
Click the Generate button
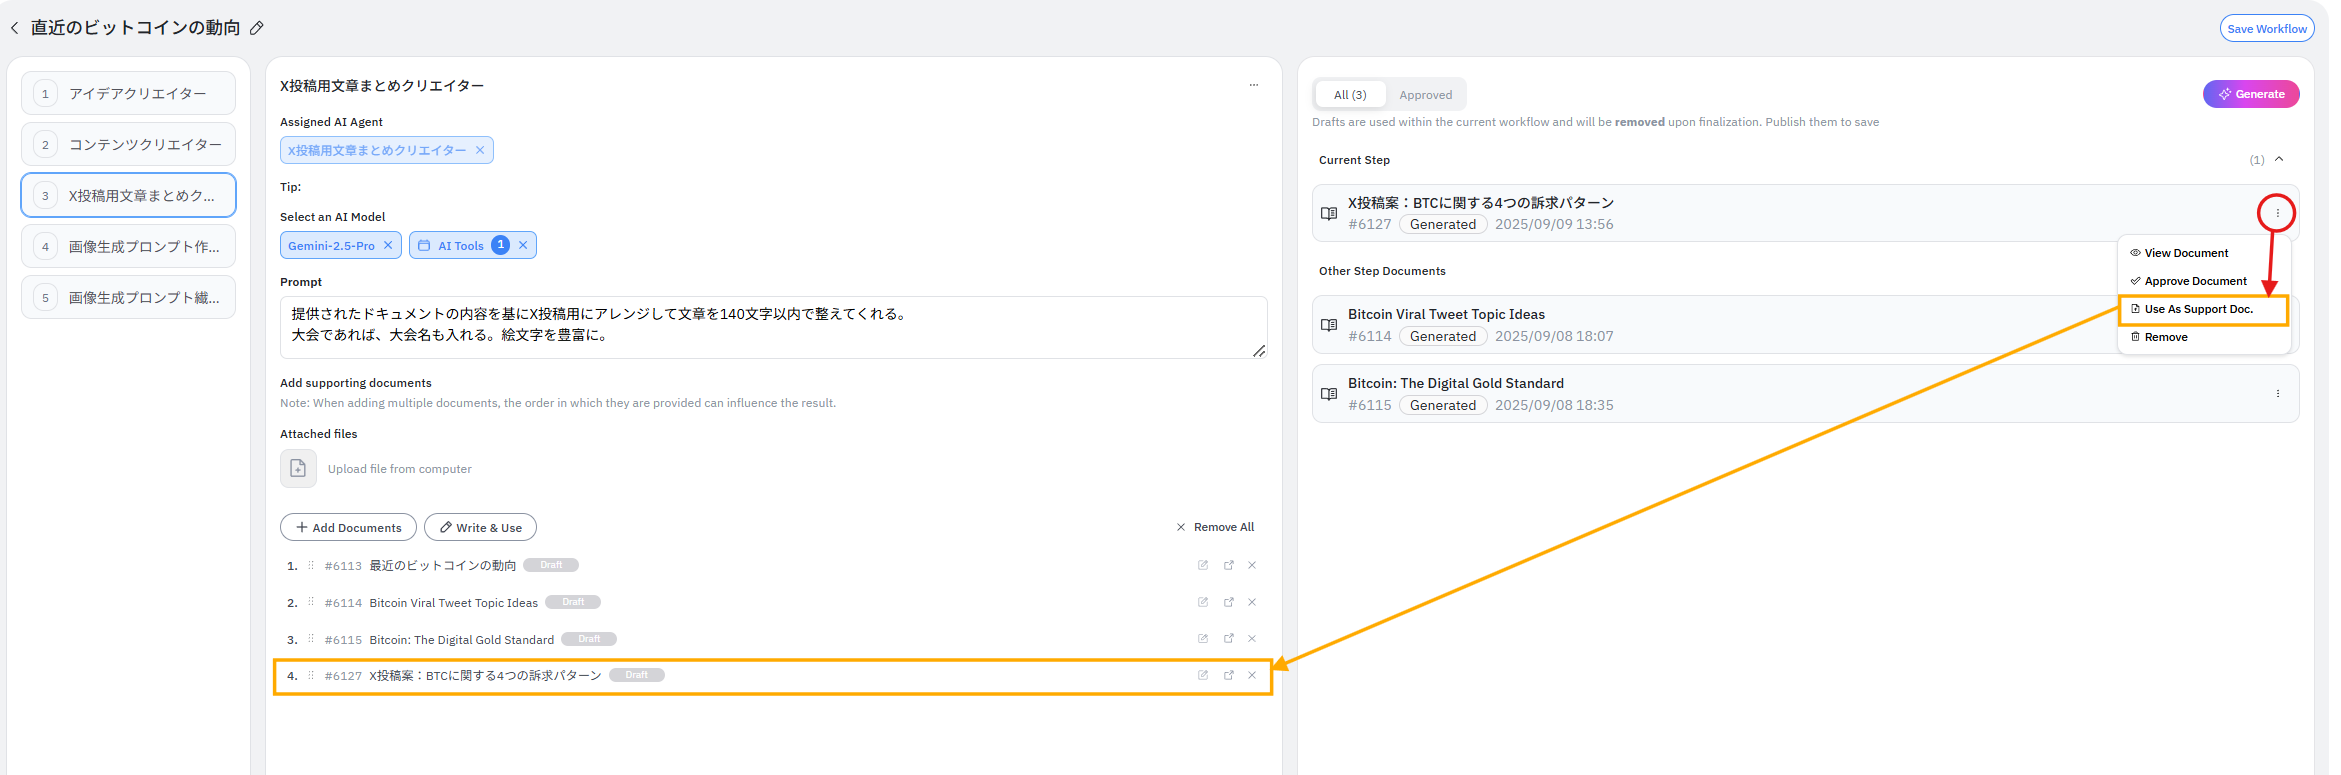point(2250,94)
